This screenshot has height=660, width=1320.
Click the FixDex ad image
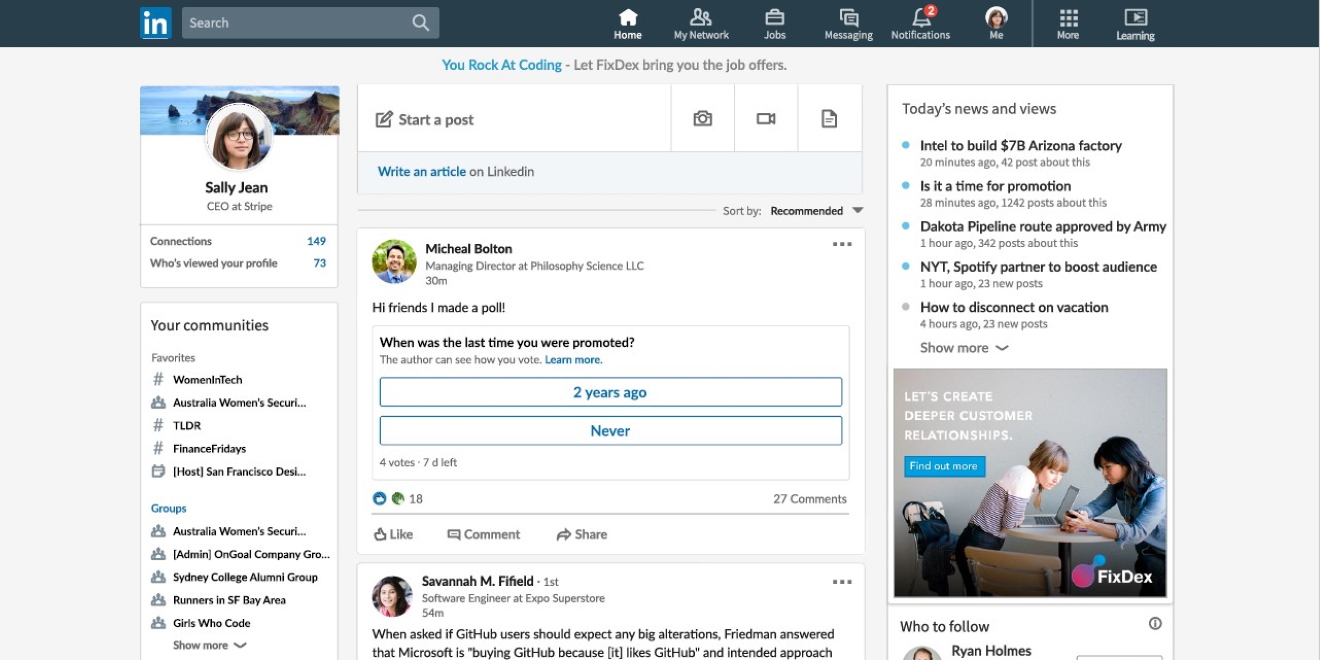(x=1030, y=483)
